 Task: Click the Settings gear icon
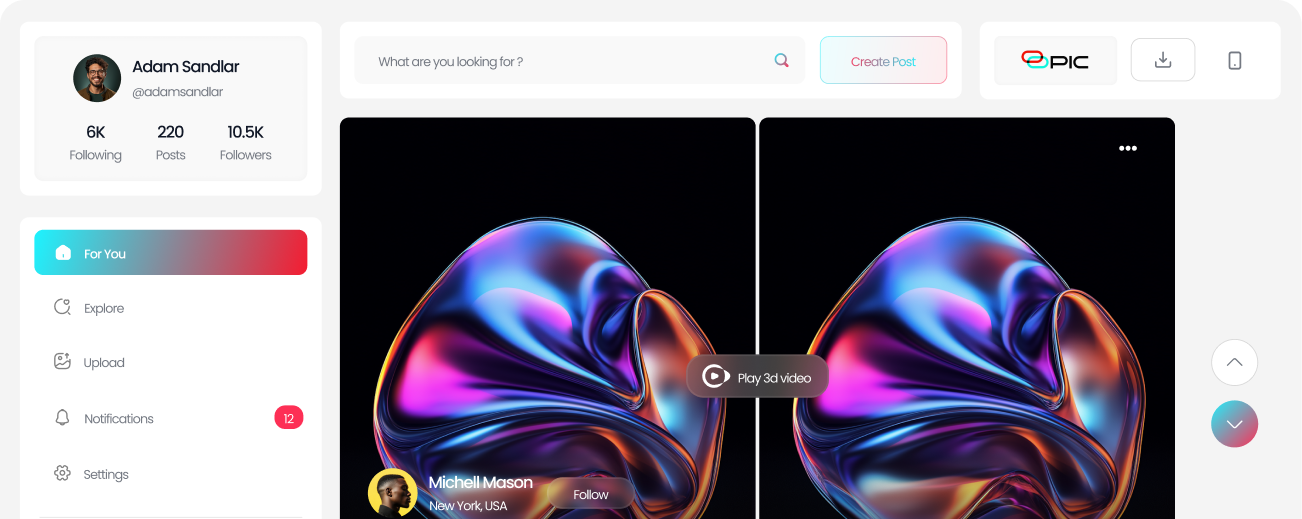(x=62, y=474)
